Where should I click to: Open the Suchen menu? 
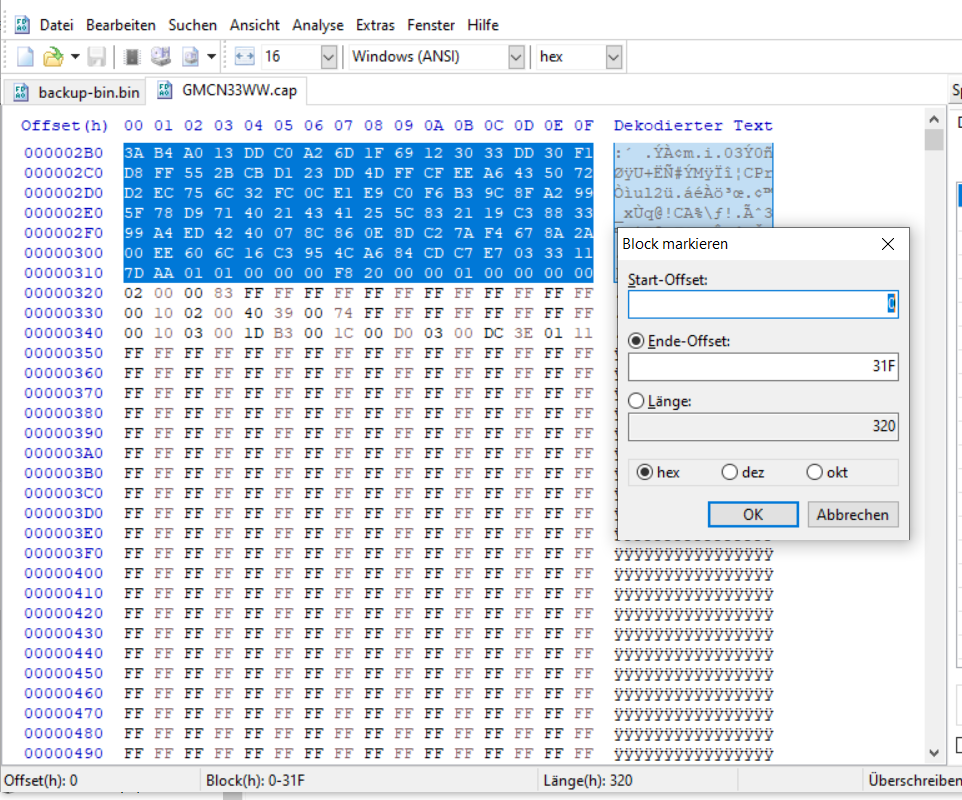tap(193, 25)
